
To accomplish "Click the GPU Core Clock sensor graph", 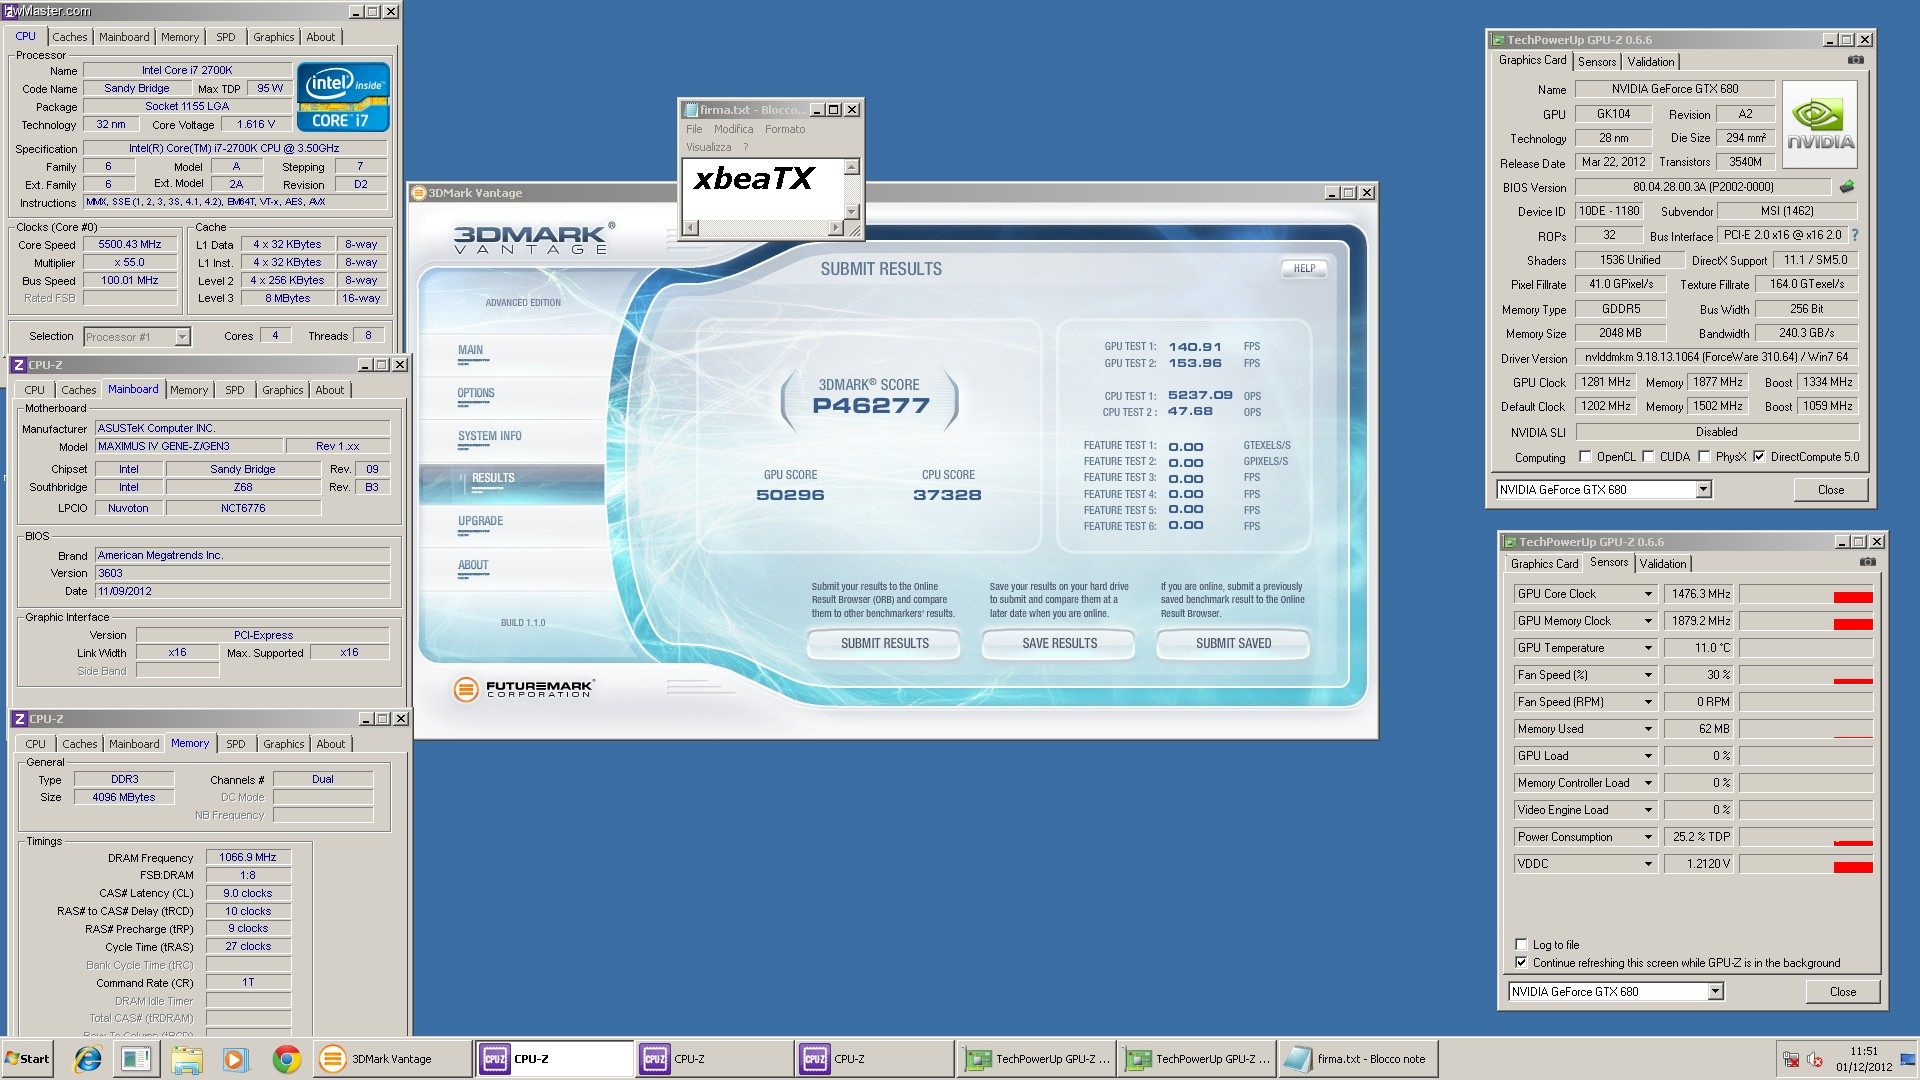I will [1806, 594].
